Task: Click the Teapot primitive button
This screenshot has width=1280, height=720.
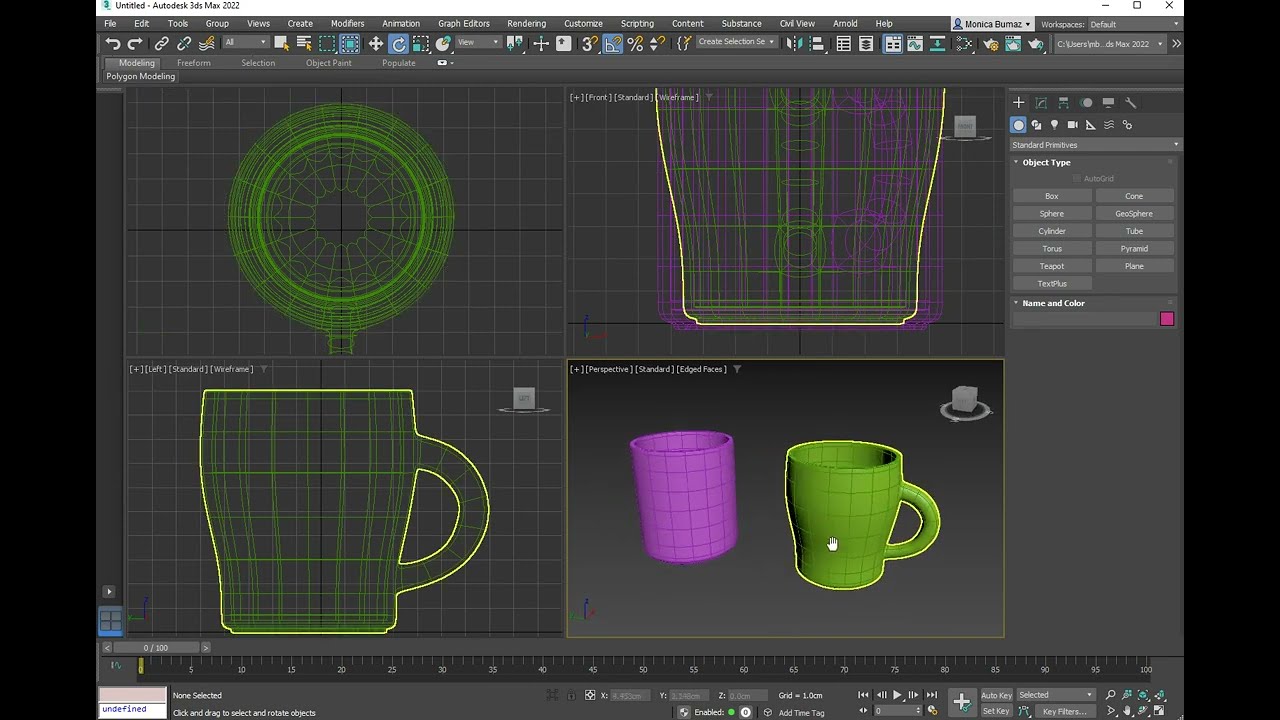Action: pyautogui.click(x=1052, y=266)
